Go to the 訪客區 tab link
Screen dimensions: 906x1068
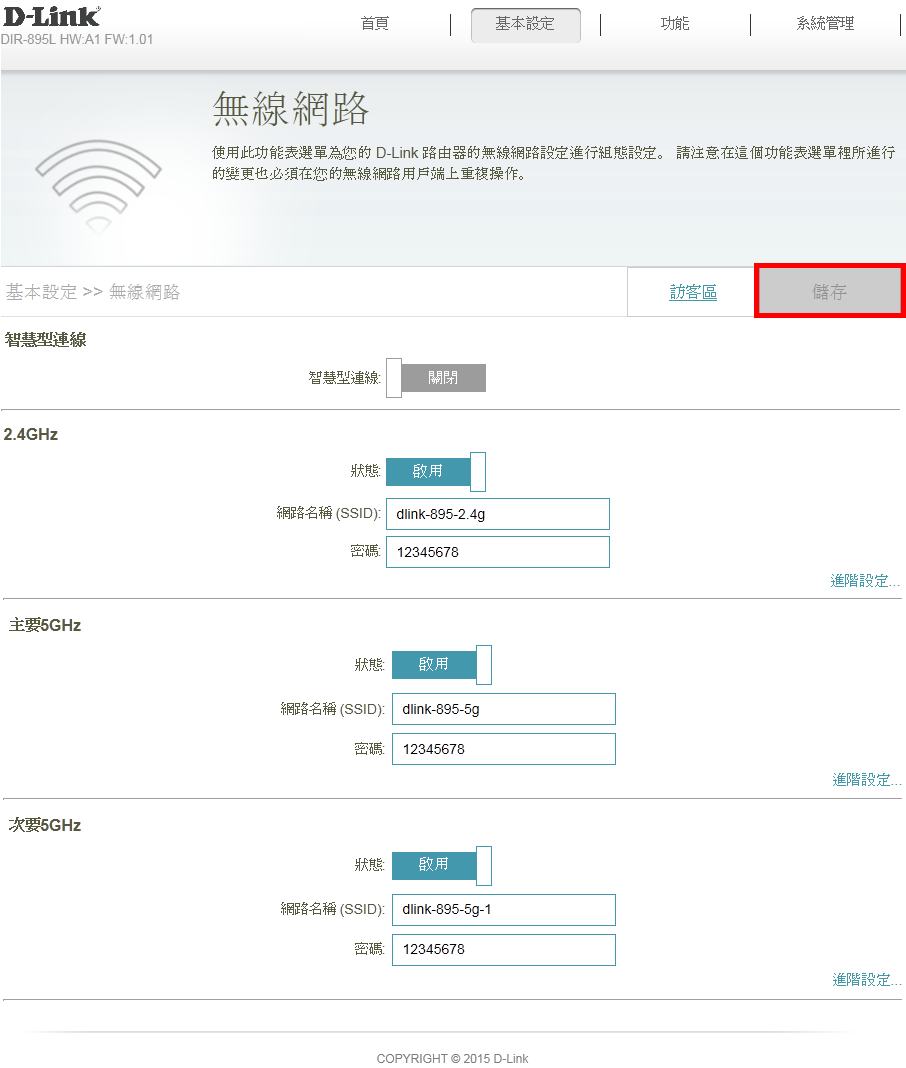click(x=693, y=293)
